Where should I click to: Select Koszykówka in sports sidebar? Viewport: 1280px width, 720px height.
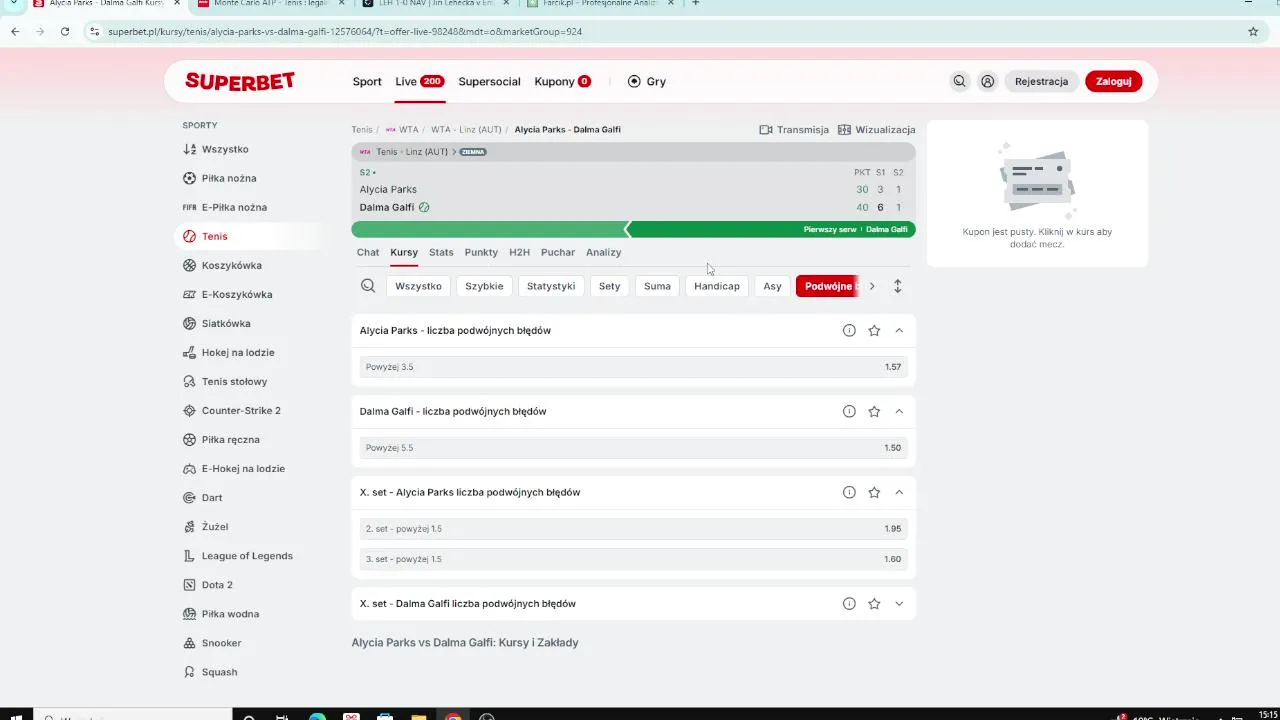coord(231,265)
